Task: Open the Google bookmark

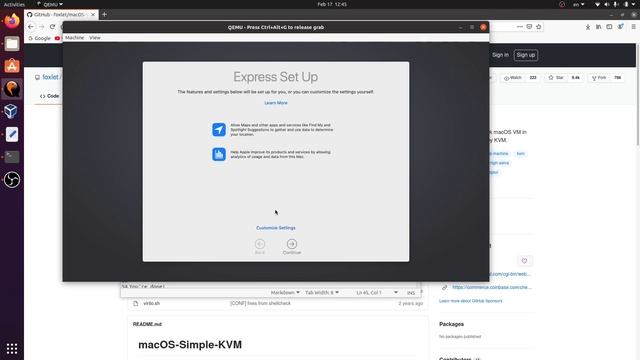Action: click(40, 38)
